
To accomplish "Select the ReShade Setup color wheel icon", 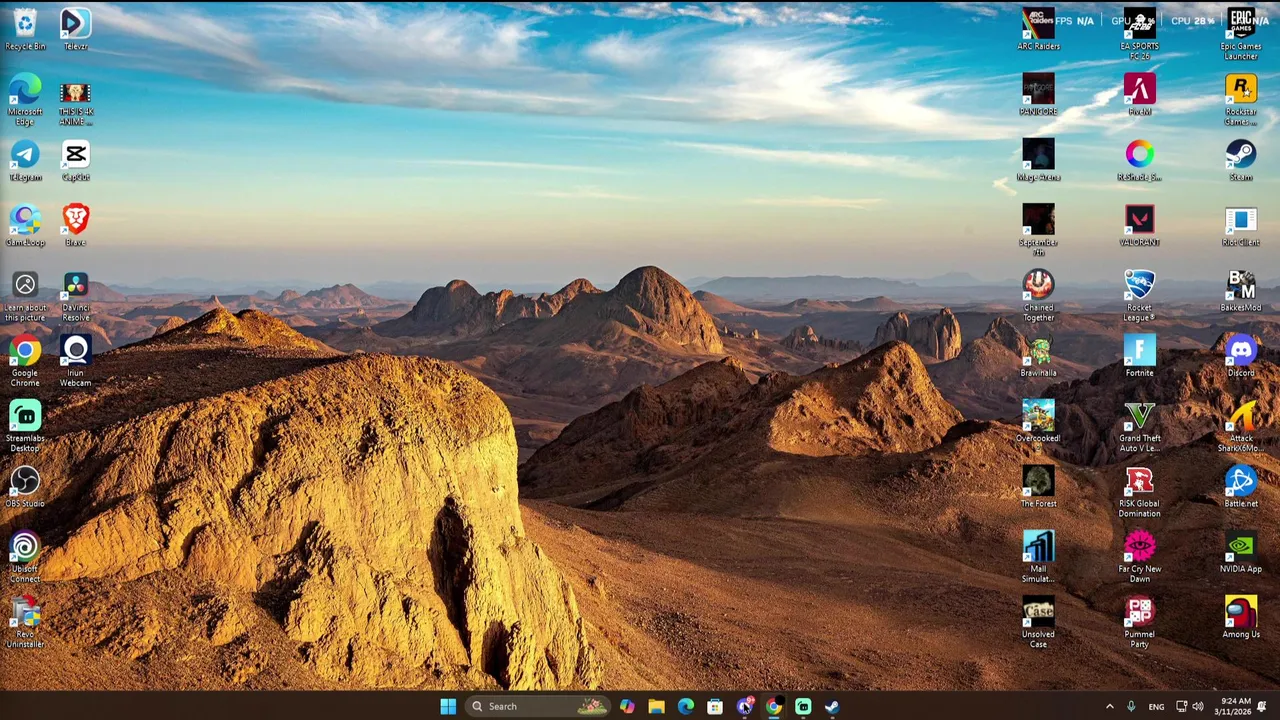I will click(x=1139, y=160).
